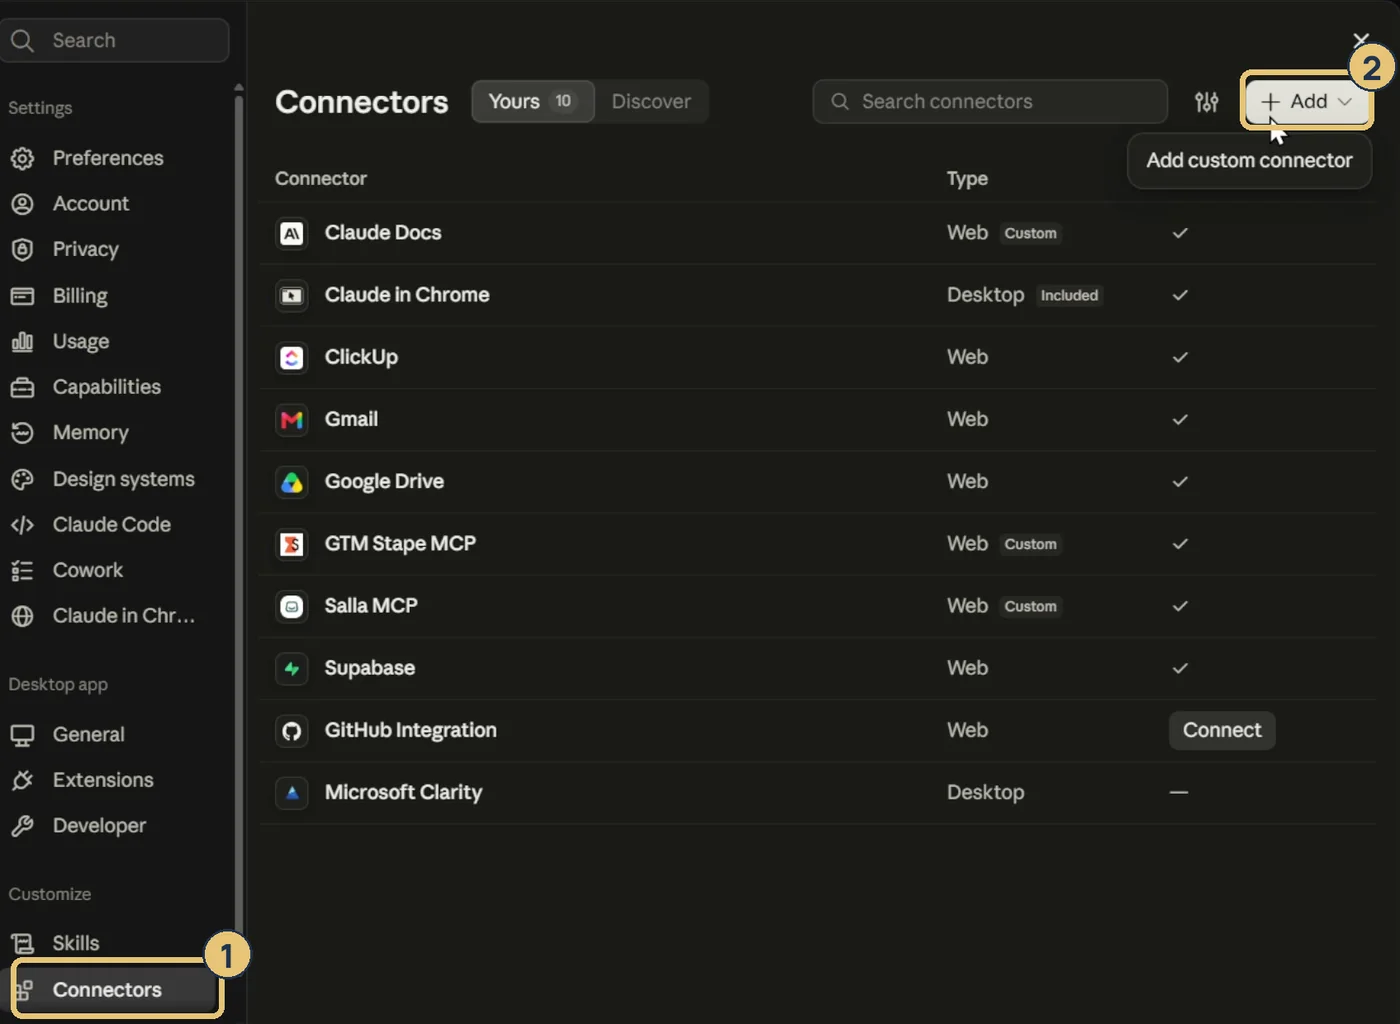Click the sidebar Search field
1400x1024 pixels.
point(115,40)
